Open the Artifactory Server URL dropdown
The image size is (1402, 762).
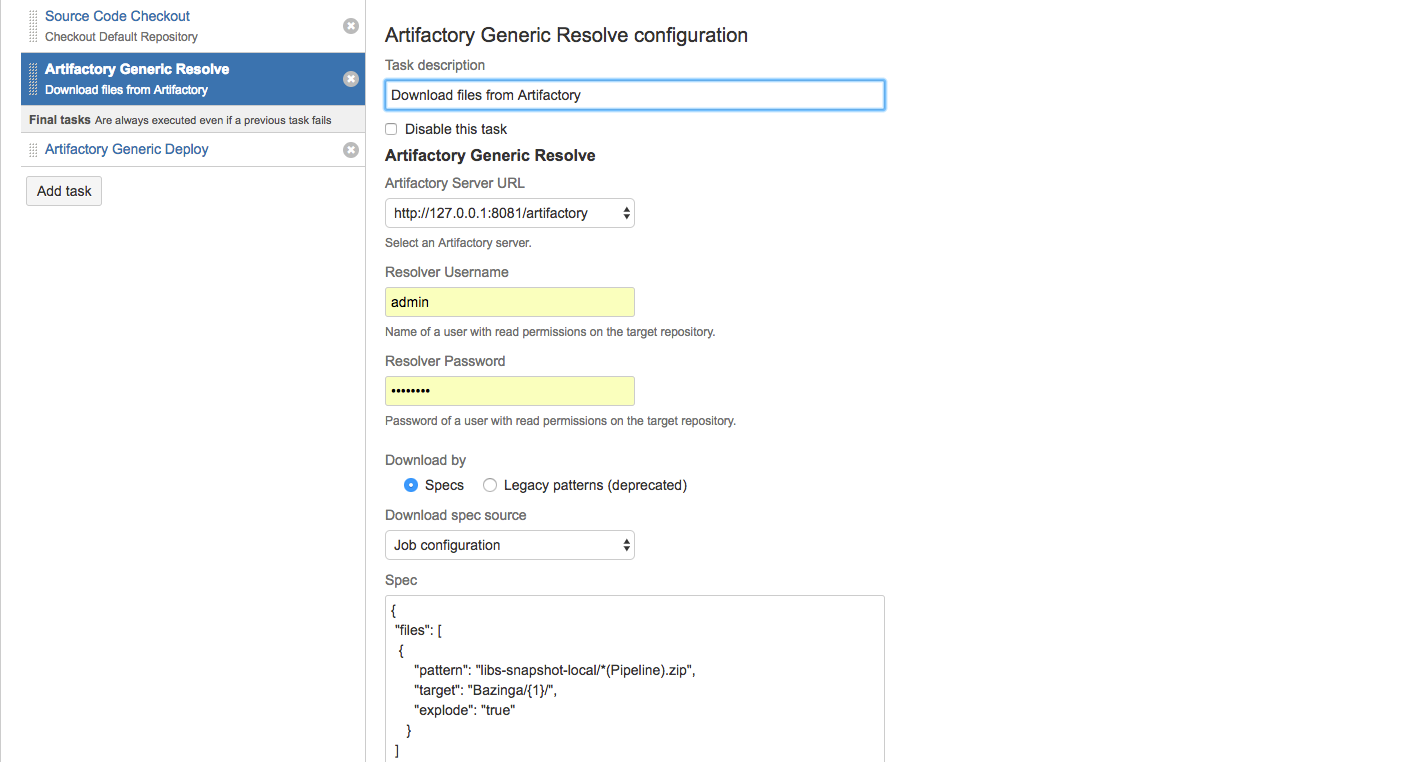[x=510, y=213]
